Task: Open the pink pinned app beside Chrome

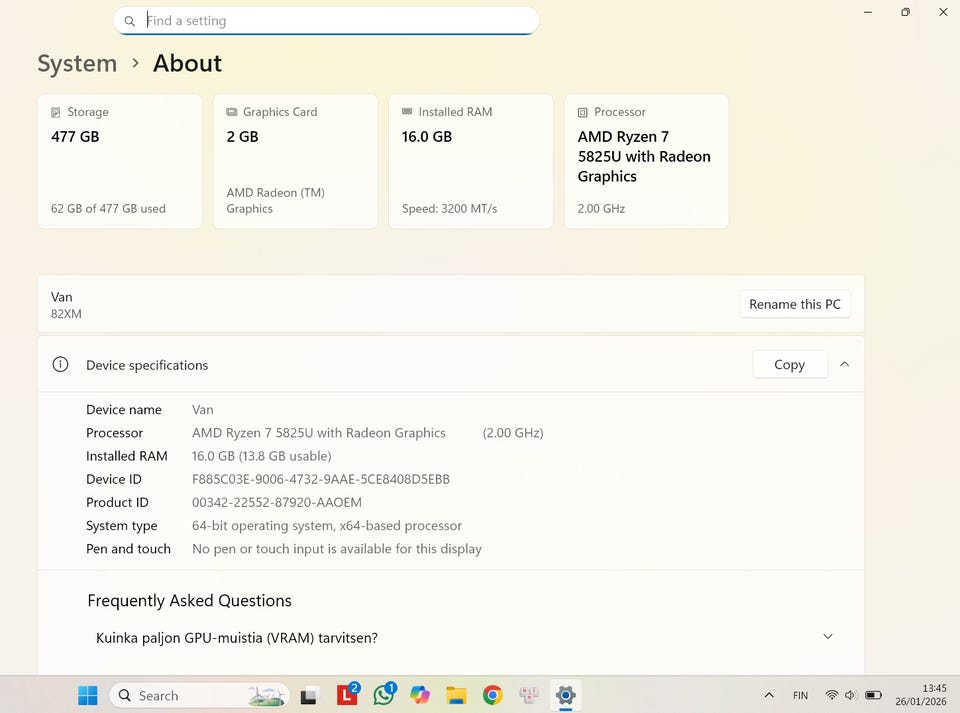Action: (529, 696)
